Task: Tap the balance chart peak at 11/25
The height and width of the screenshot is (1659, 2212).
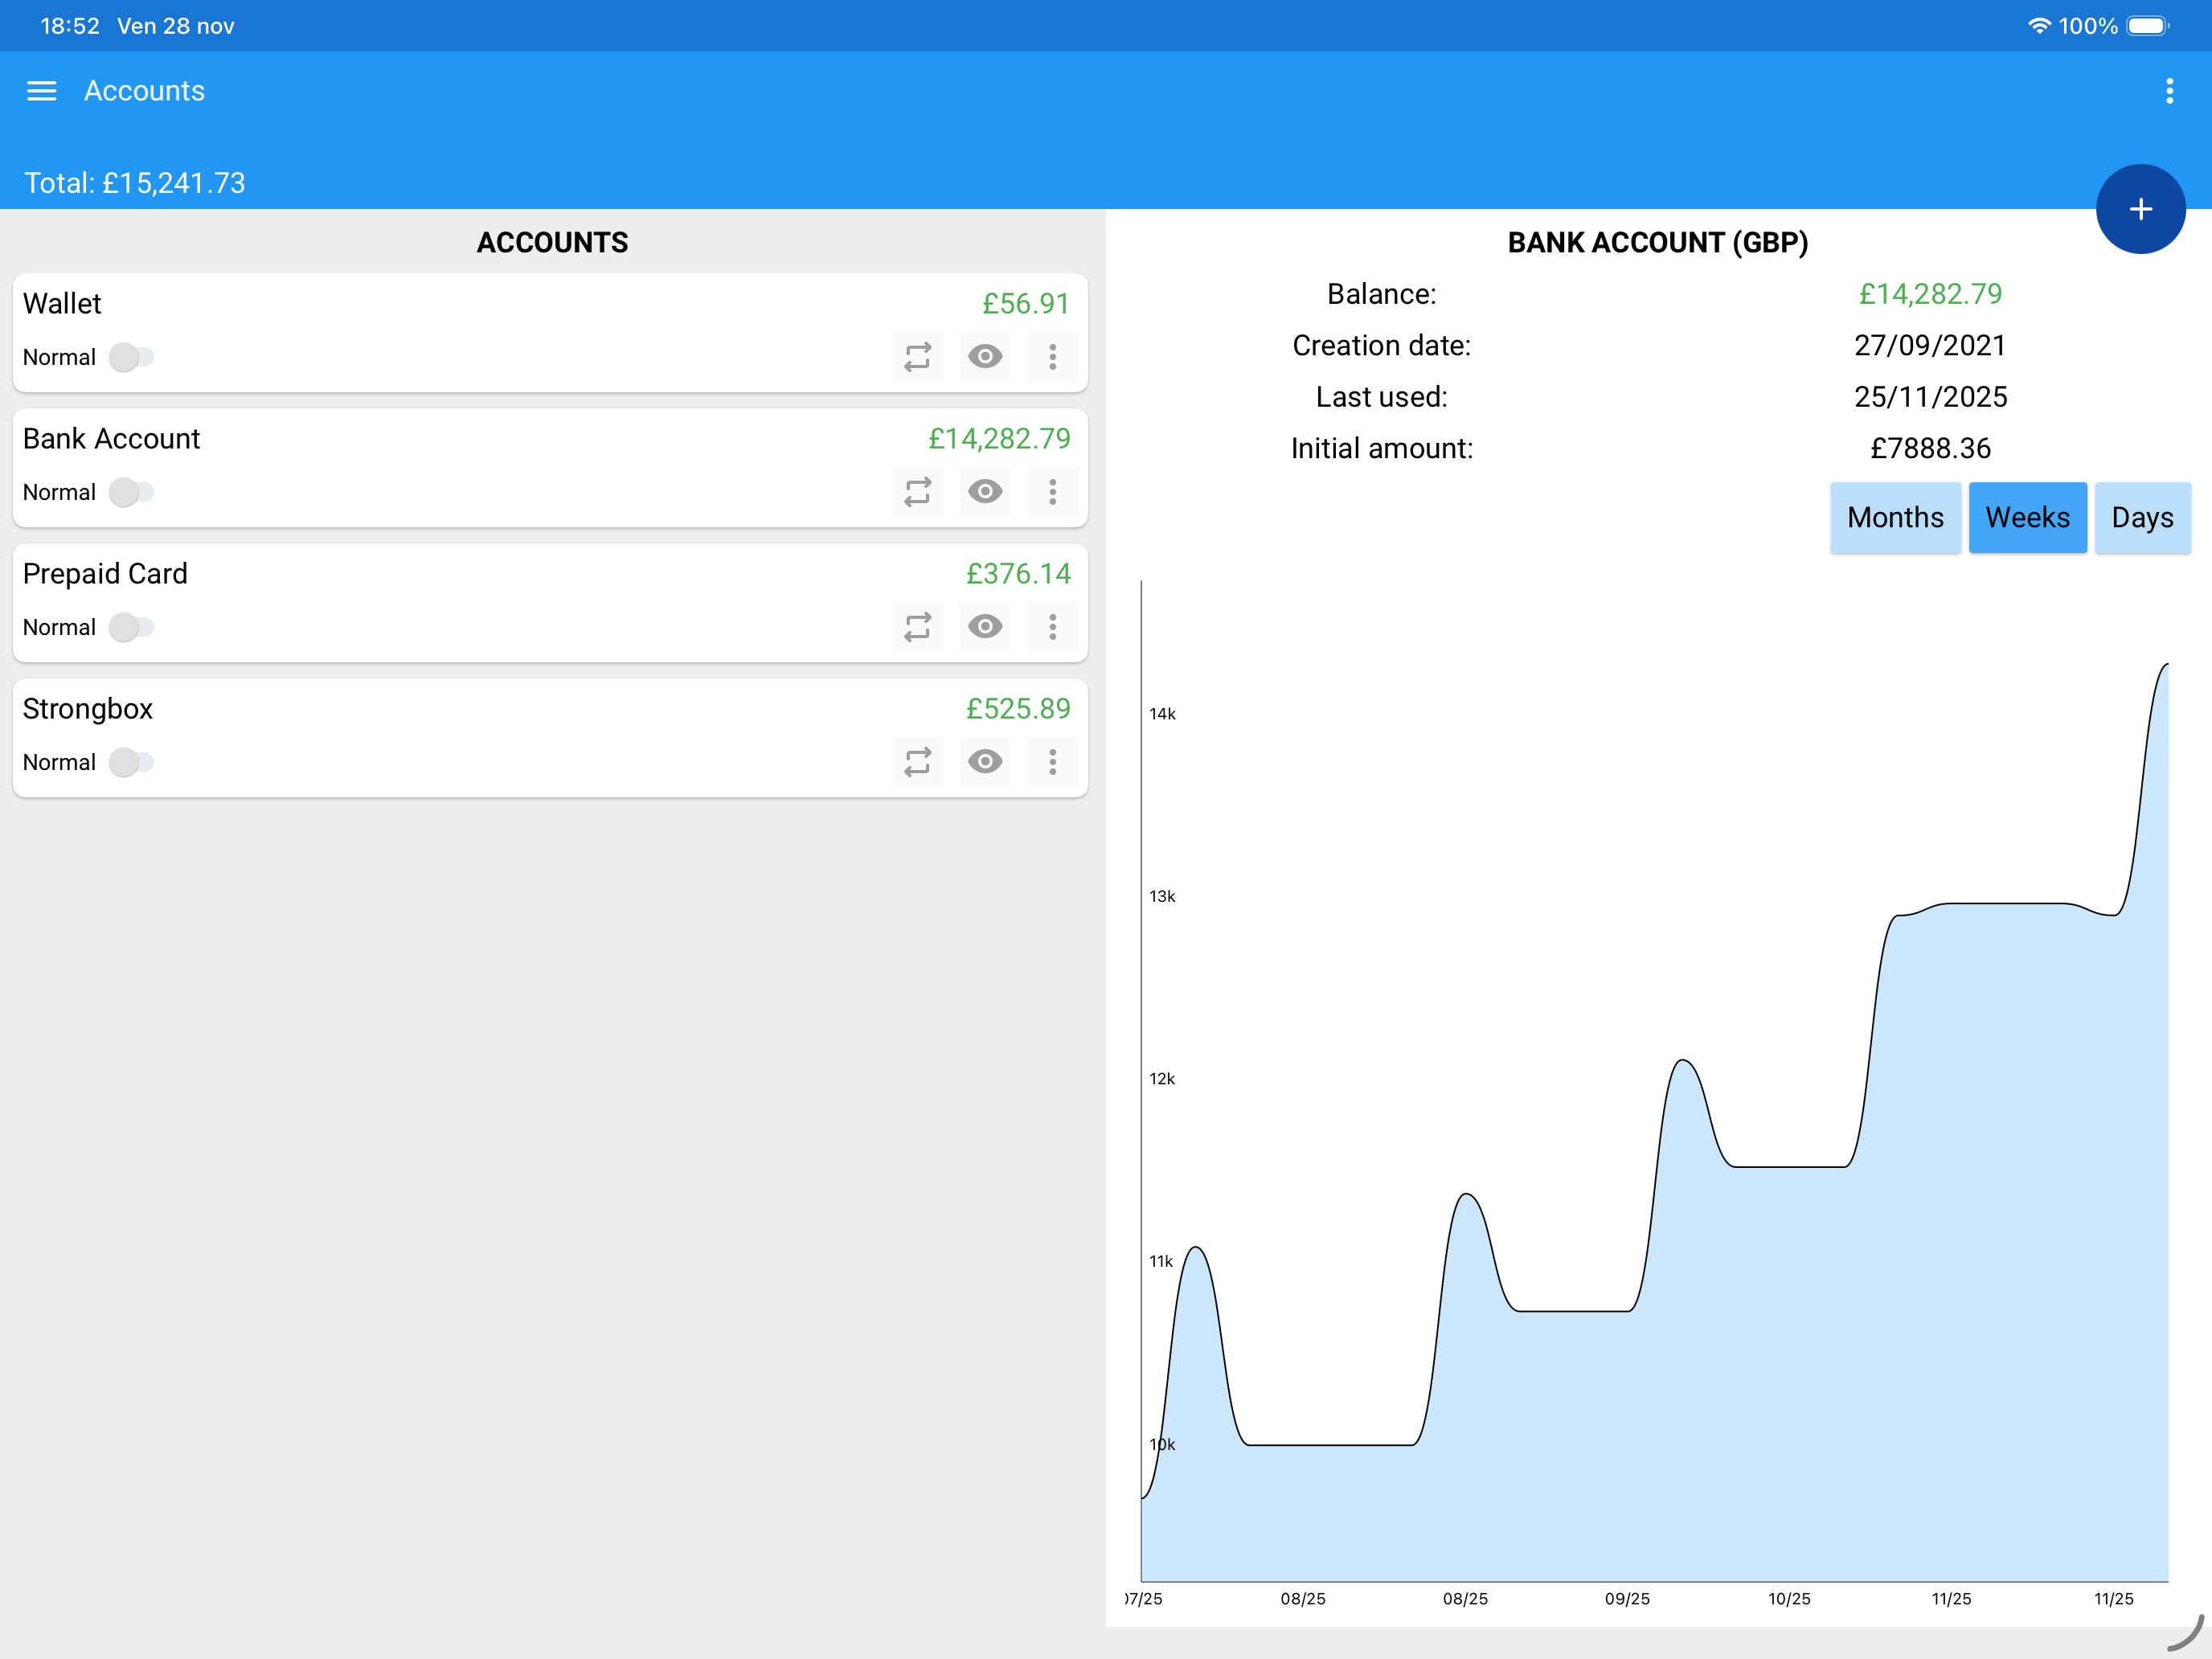Action: [x=2164, y=666]
